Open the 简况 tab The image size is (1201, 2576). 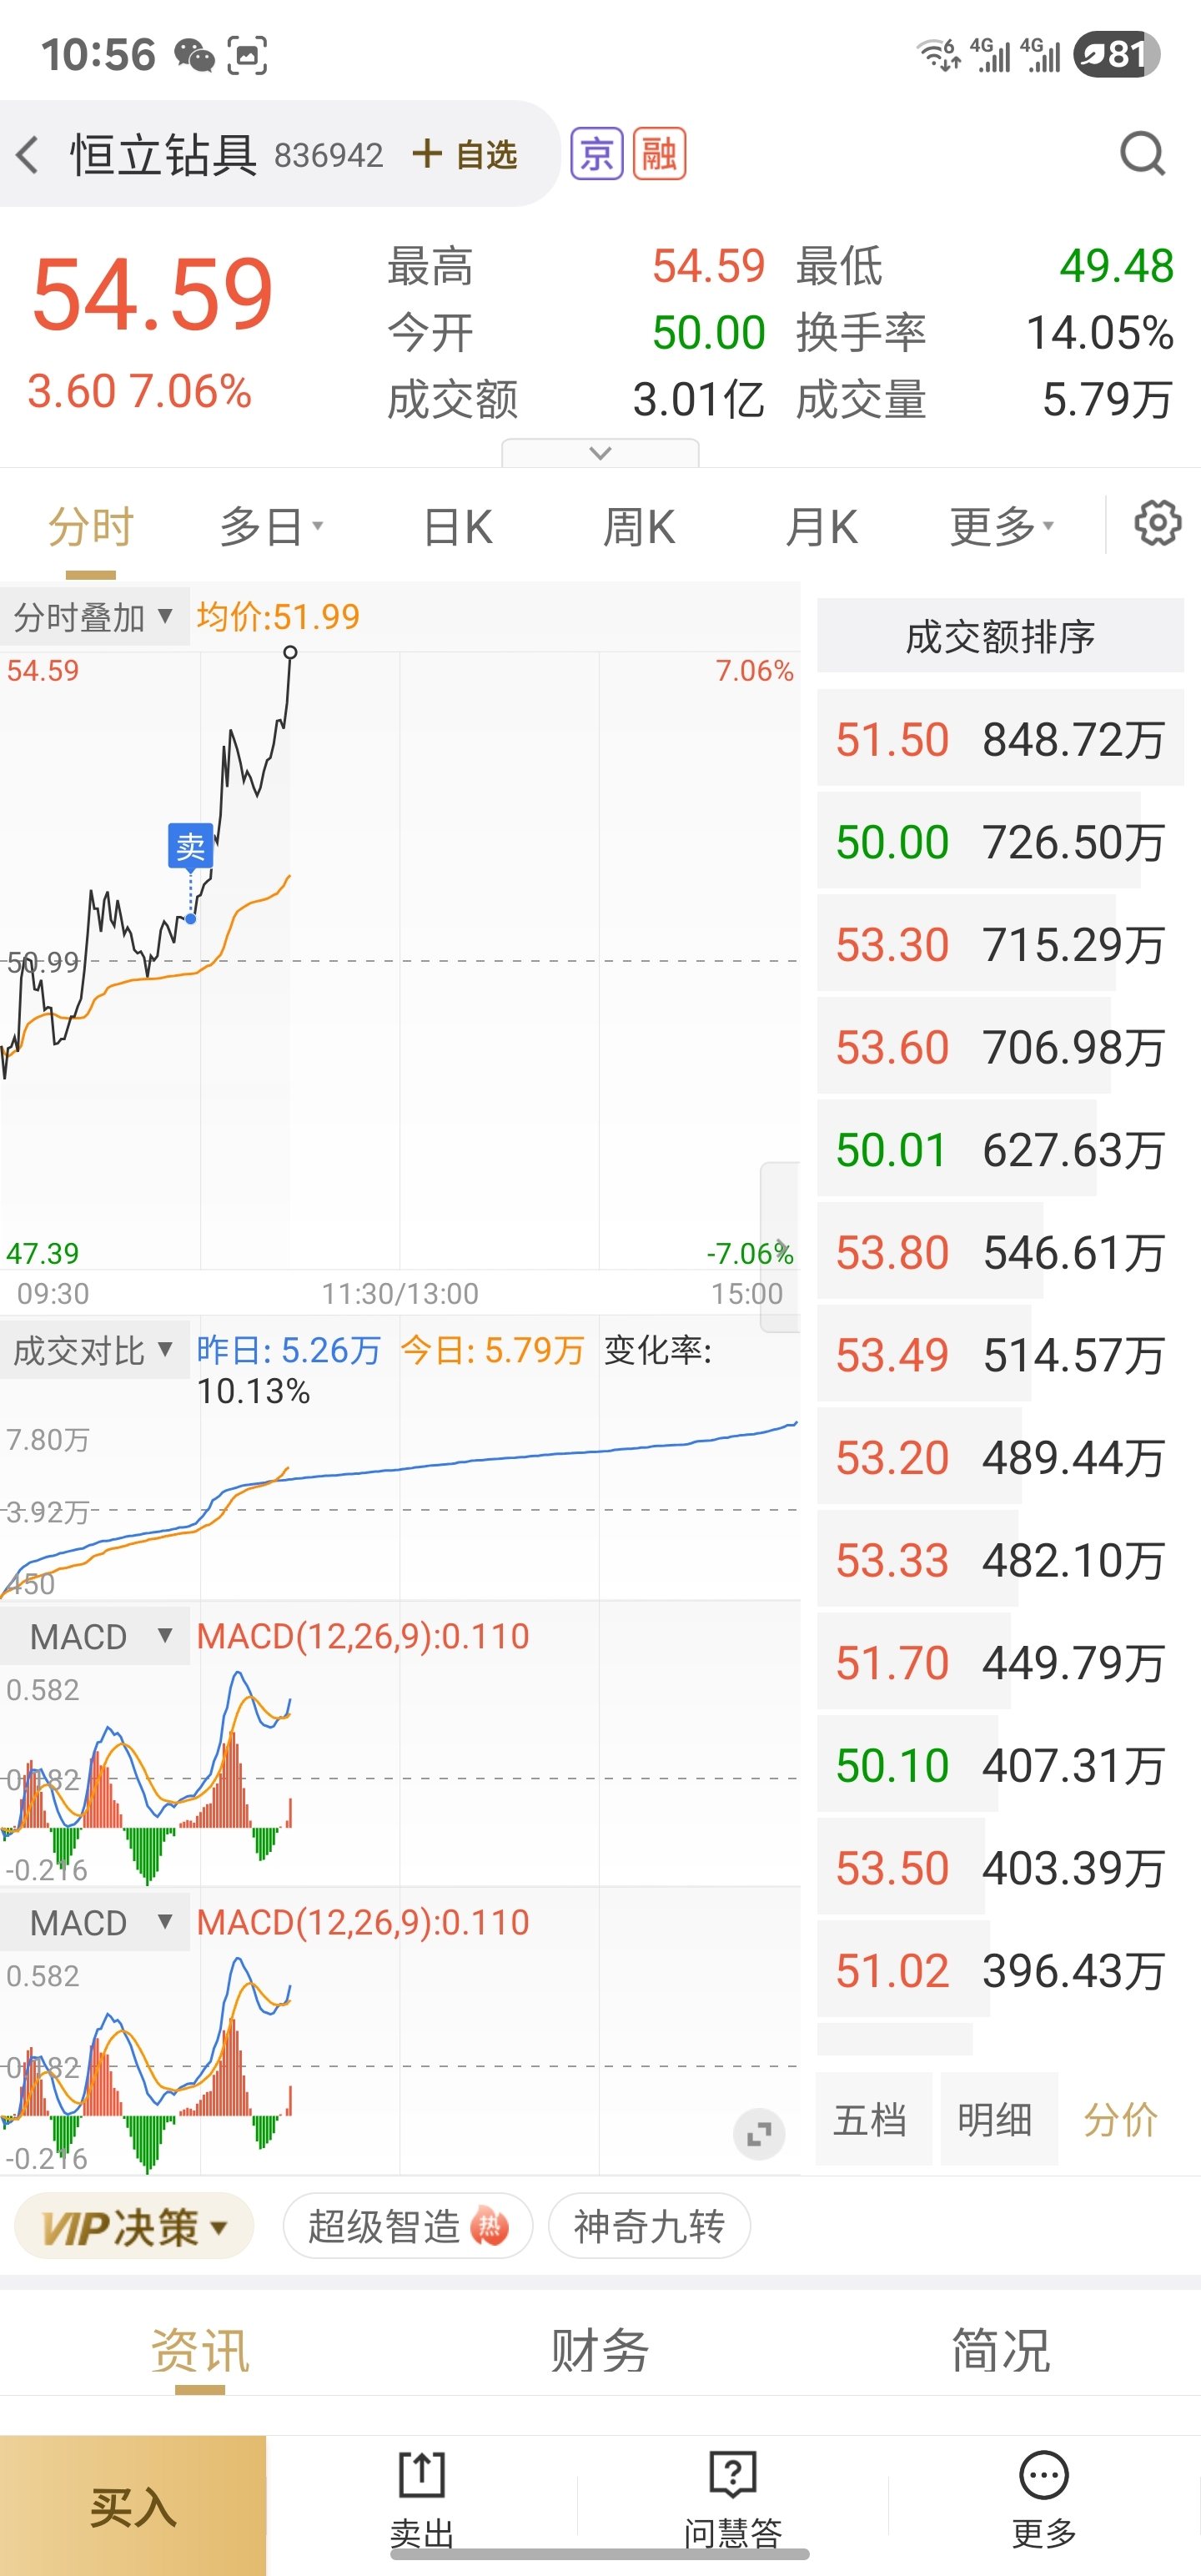point(1001,2350)
